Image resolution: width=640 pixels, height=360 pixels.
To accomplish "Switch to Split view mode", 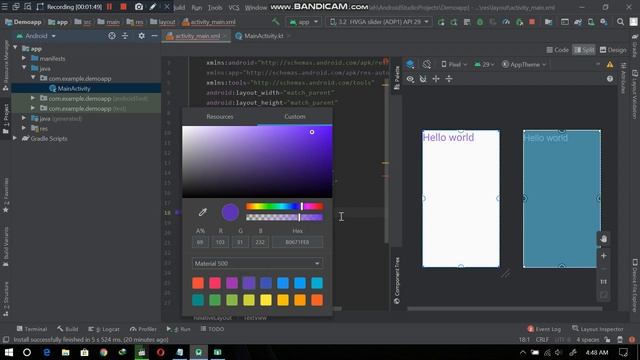I will (x=584, y=50).
